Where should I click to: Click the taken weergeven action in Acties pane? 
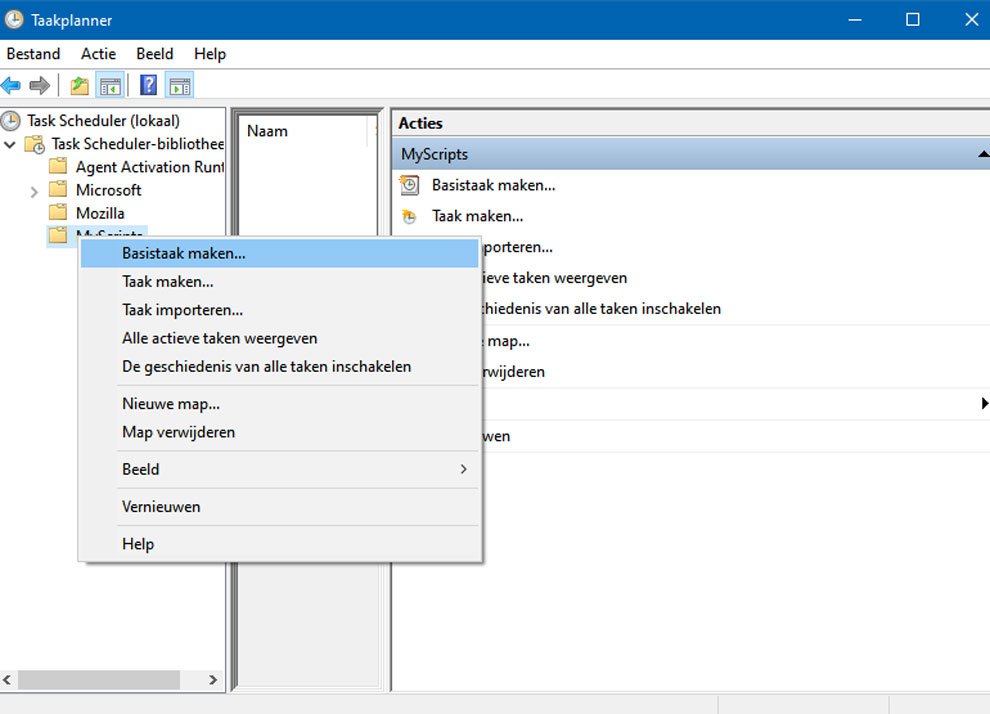pyautogui.click(x=555, y=278)
